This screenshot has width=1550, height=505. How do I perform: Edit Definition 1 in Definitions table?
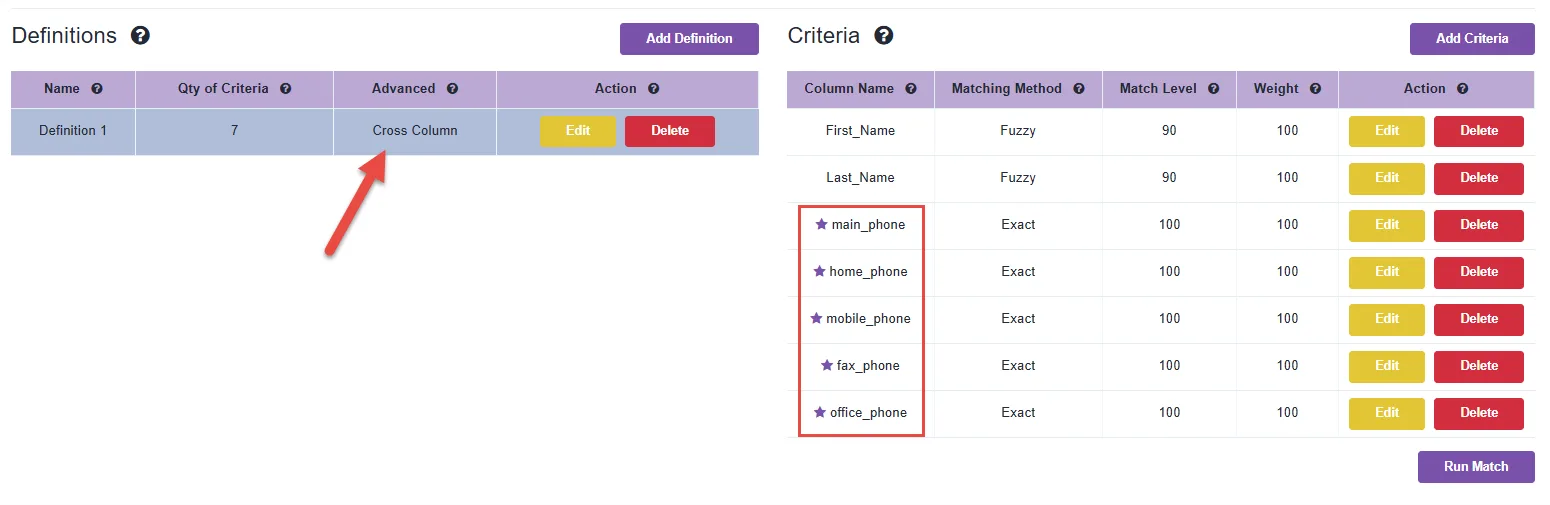click(x=578, y=131)
